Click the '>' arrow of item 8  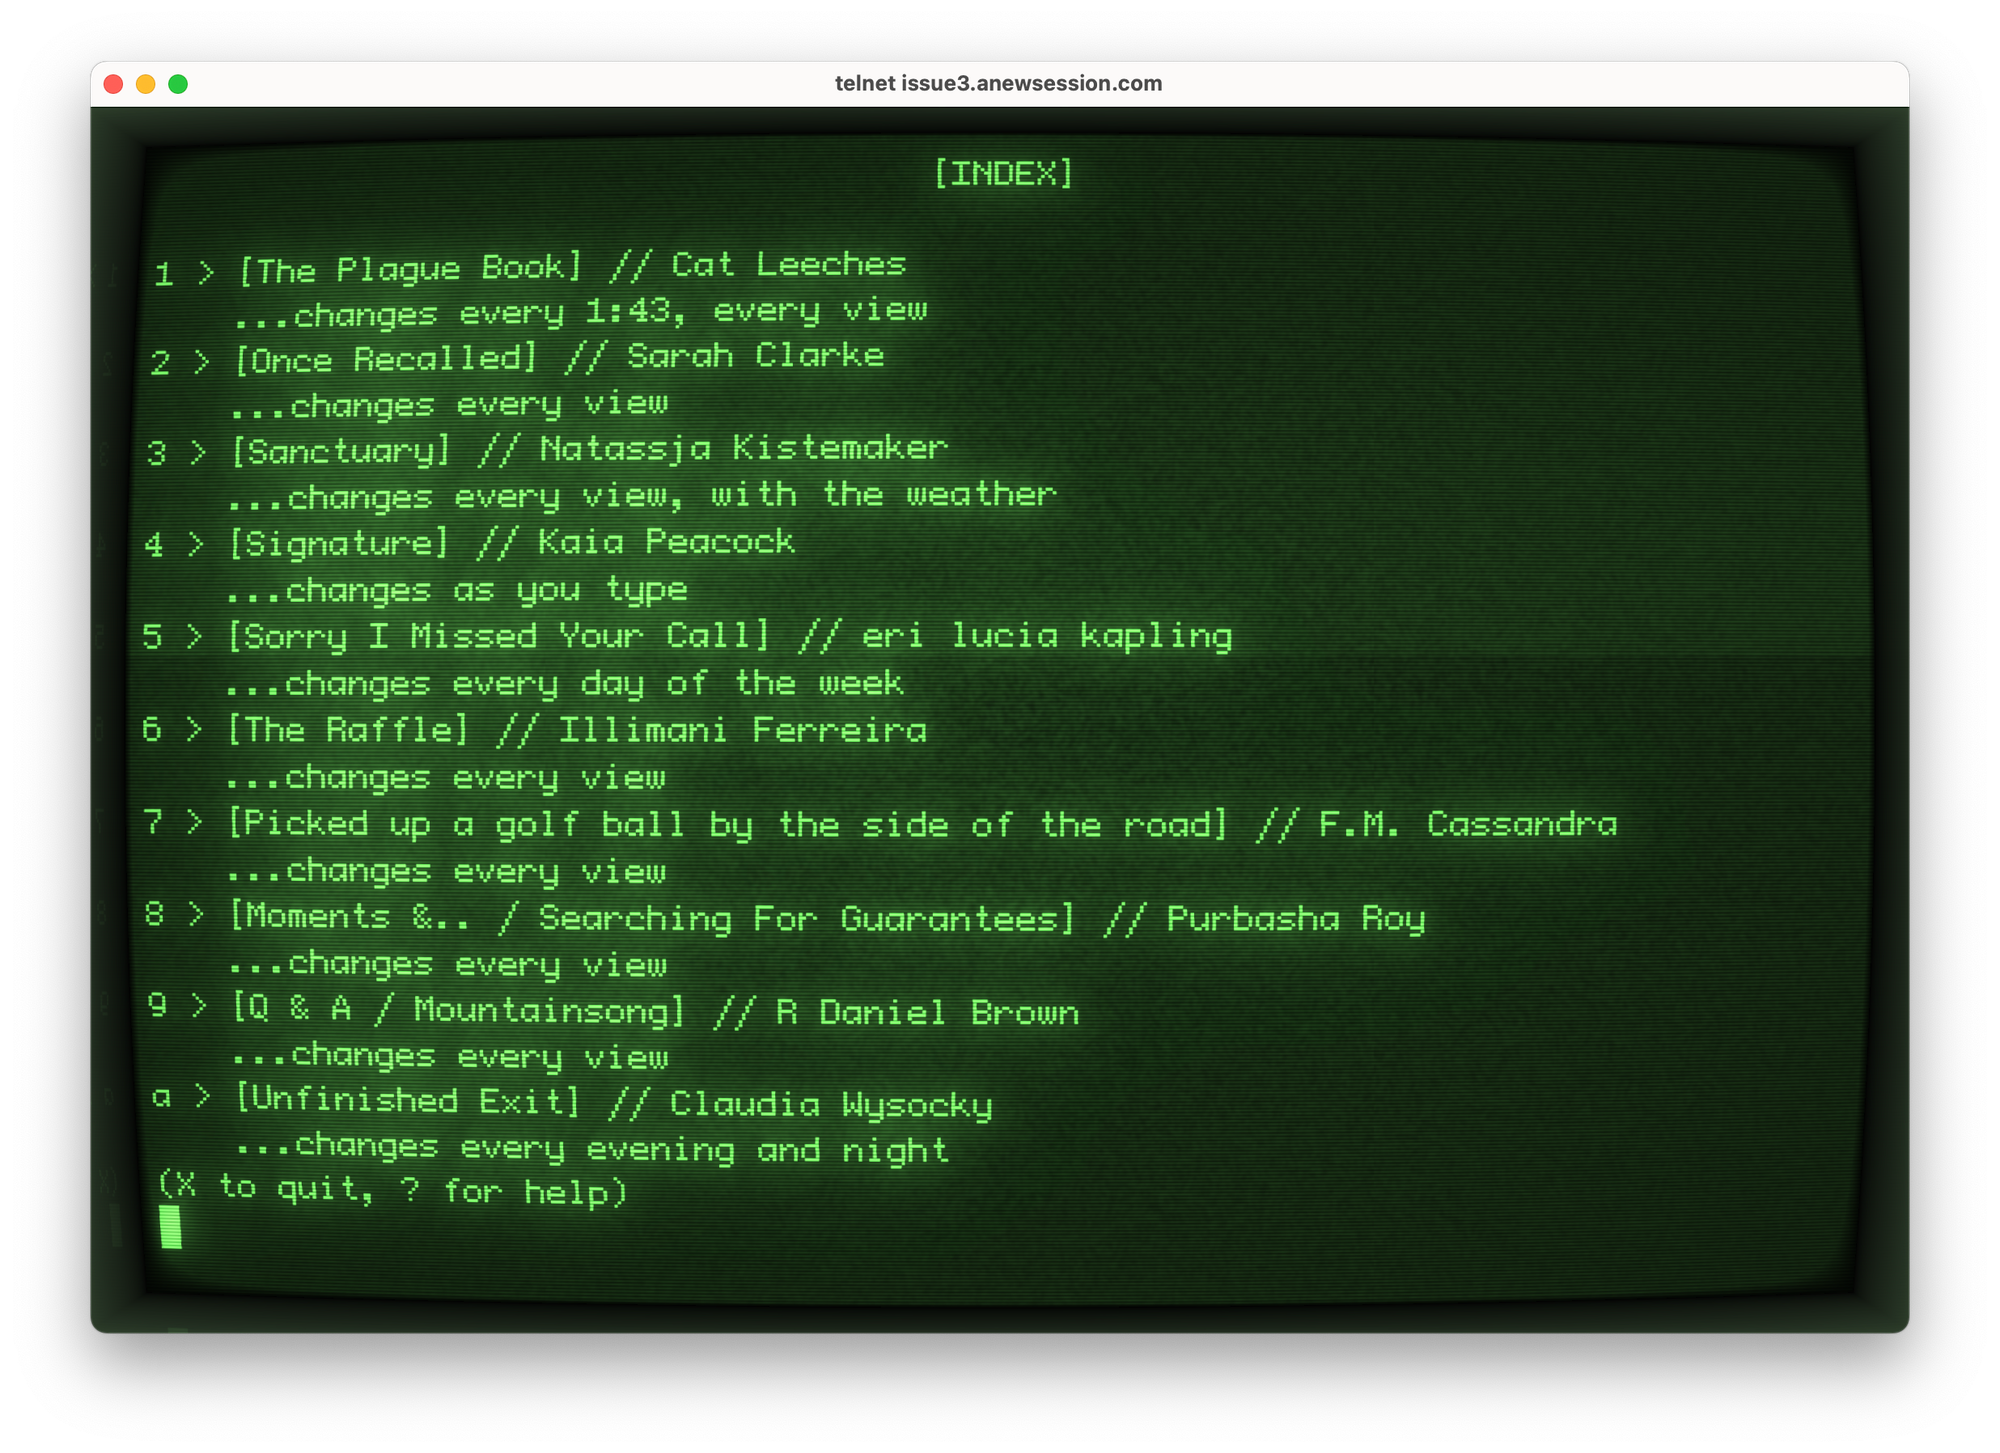tap(197, 915)
